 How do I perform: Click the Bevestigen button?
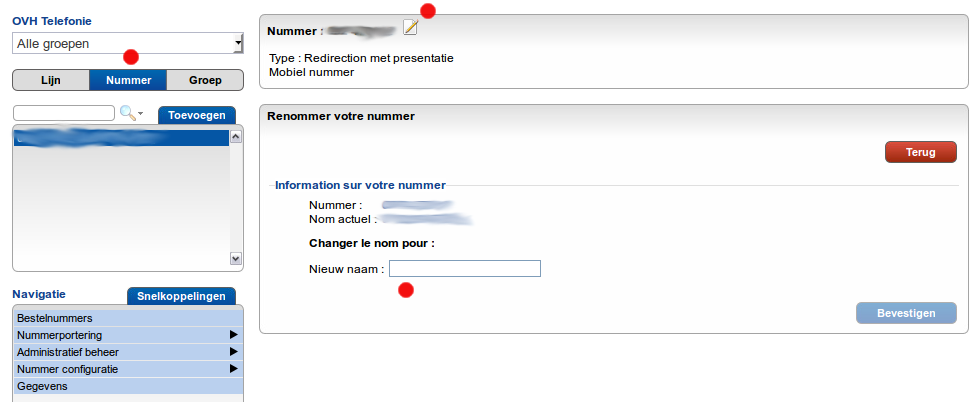905,313
